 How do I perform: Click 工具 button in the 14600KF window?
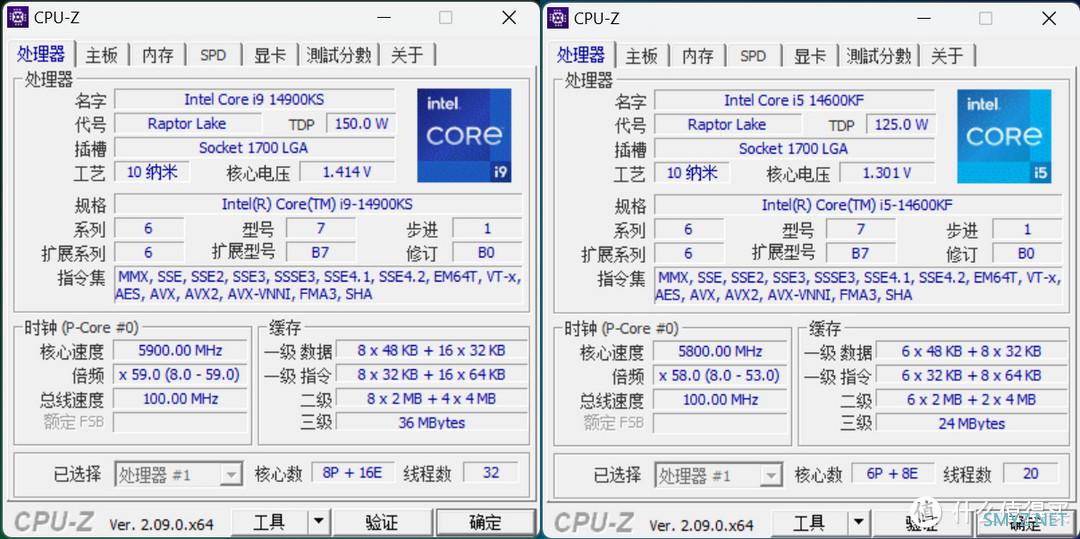[x=809, y=522]
